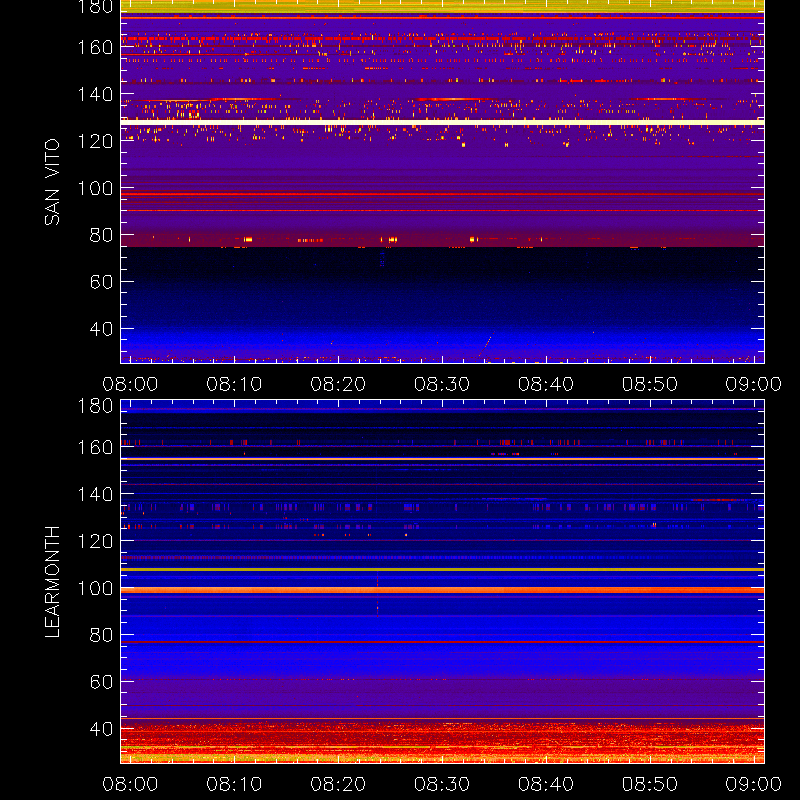Viewport: 800px width, 800px height.
Task: Pick the 80 frequency label on LEARMONTH plot
Action: 101,635
